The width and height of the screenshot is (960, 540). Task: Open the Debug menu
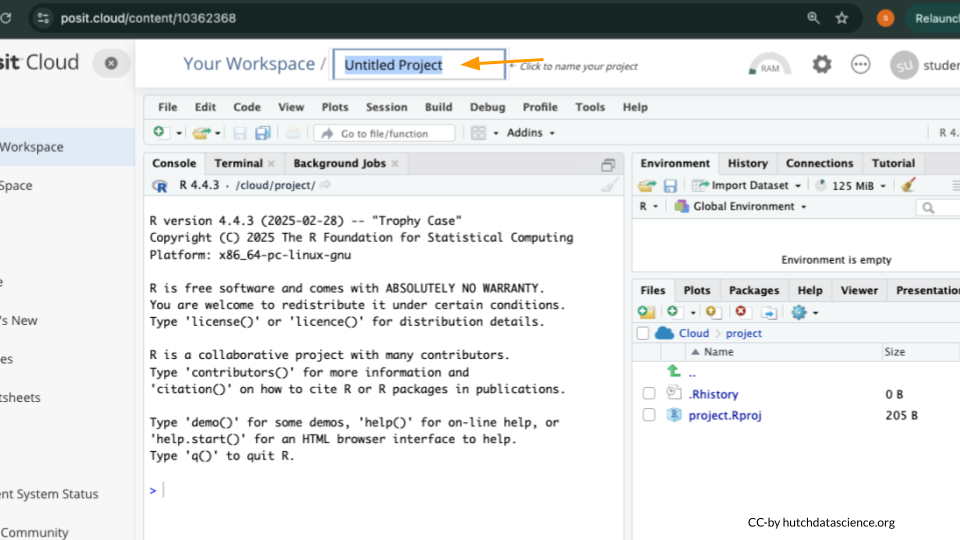[487, 107]
